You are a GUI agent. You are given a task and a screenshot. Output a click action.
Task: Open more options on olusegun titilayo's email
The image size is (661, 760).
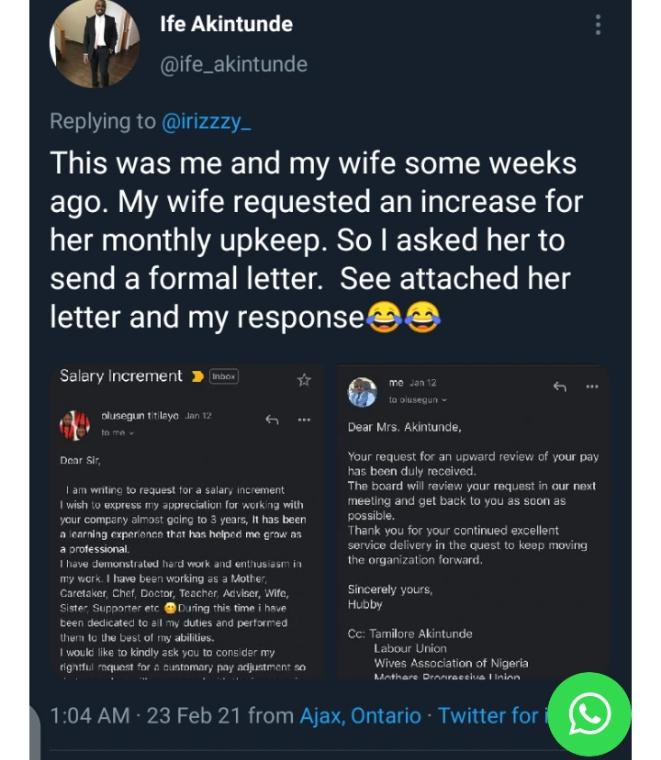(304, 420)
